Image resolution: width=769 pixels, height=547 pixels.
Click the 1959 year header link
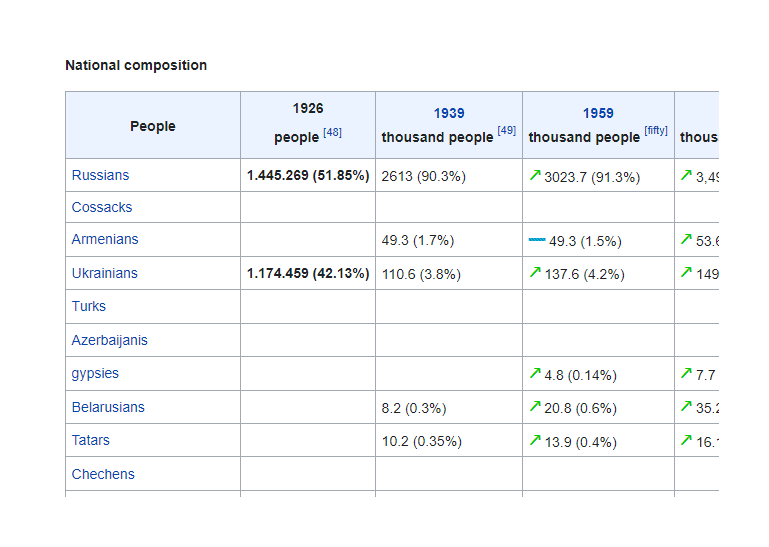point(598,113)
